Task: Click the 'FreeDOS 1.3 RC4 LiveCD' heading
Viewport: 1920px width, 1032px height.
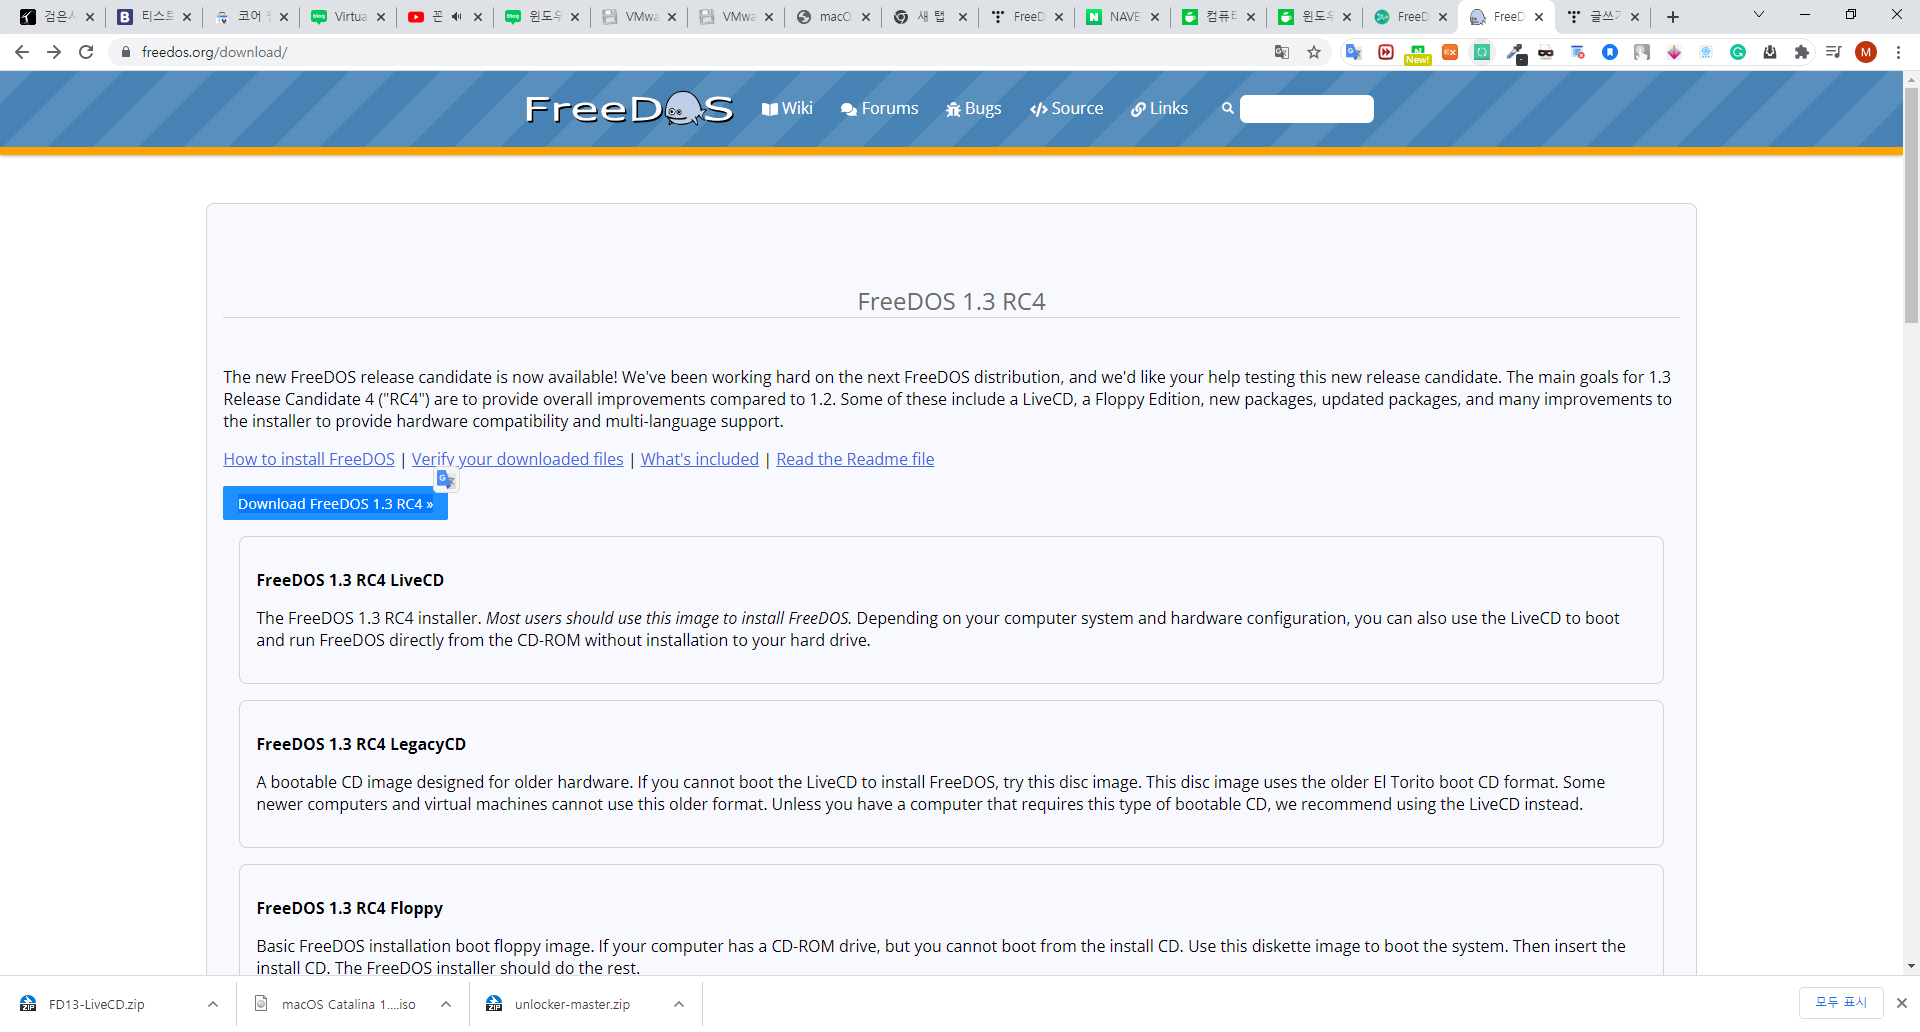Action: pyautogui.click(x=350, y=580)
